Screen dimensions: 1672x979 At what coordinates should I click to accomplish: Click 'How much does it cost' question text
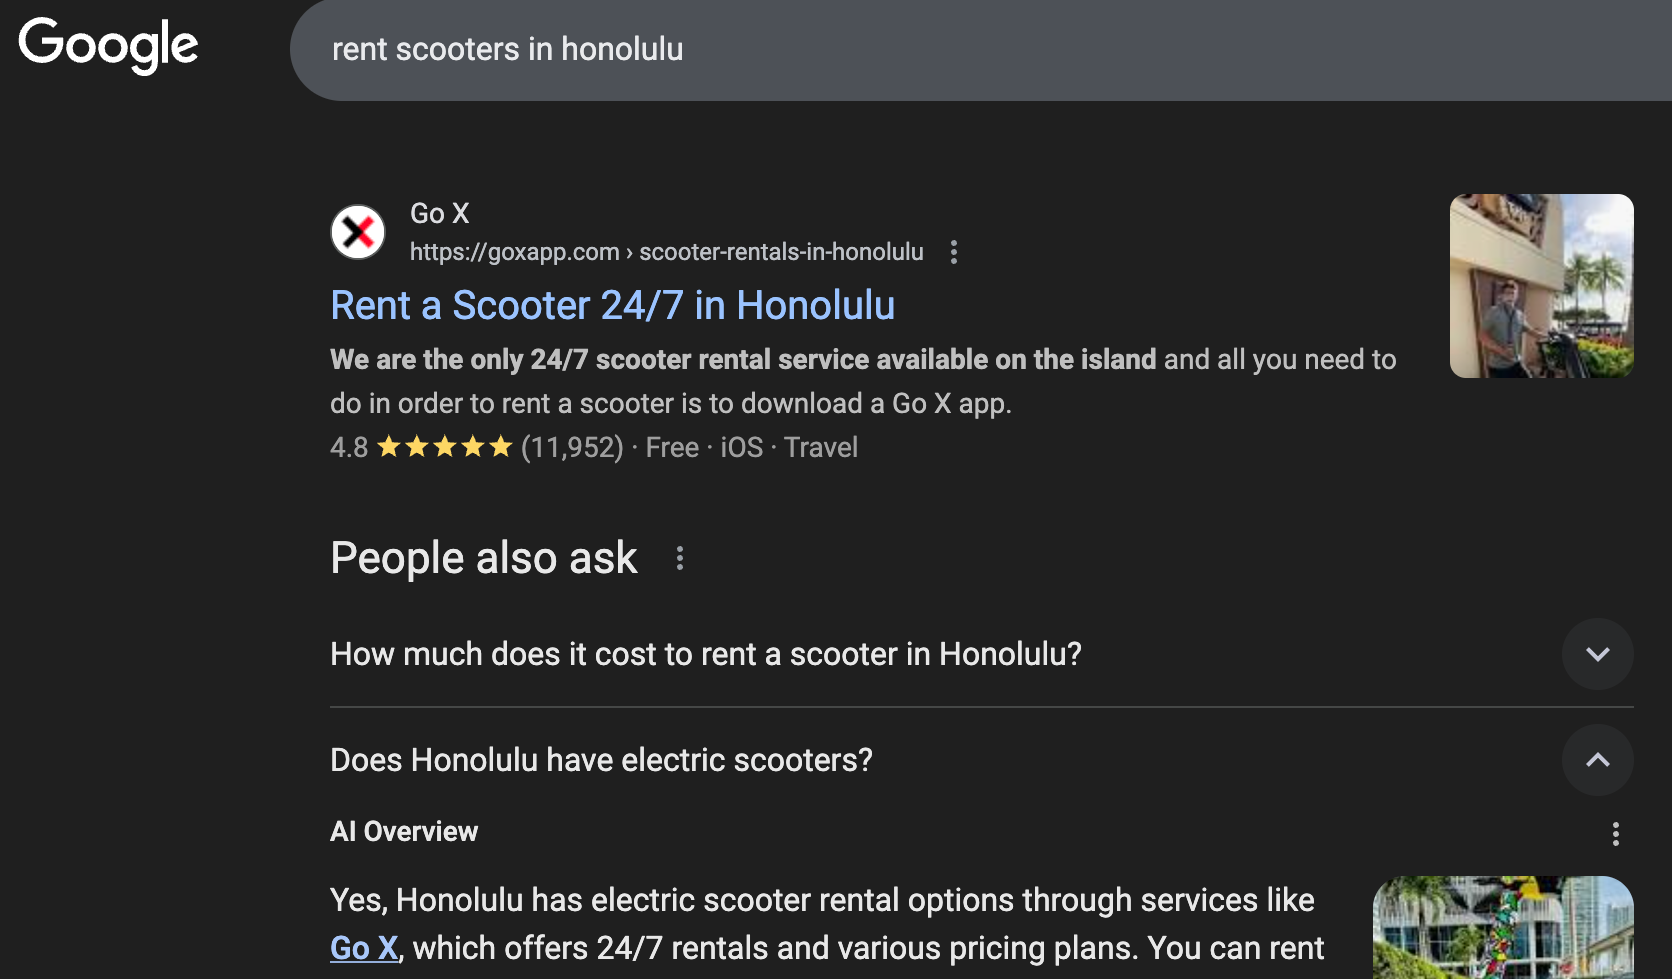(706, 654)
